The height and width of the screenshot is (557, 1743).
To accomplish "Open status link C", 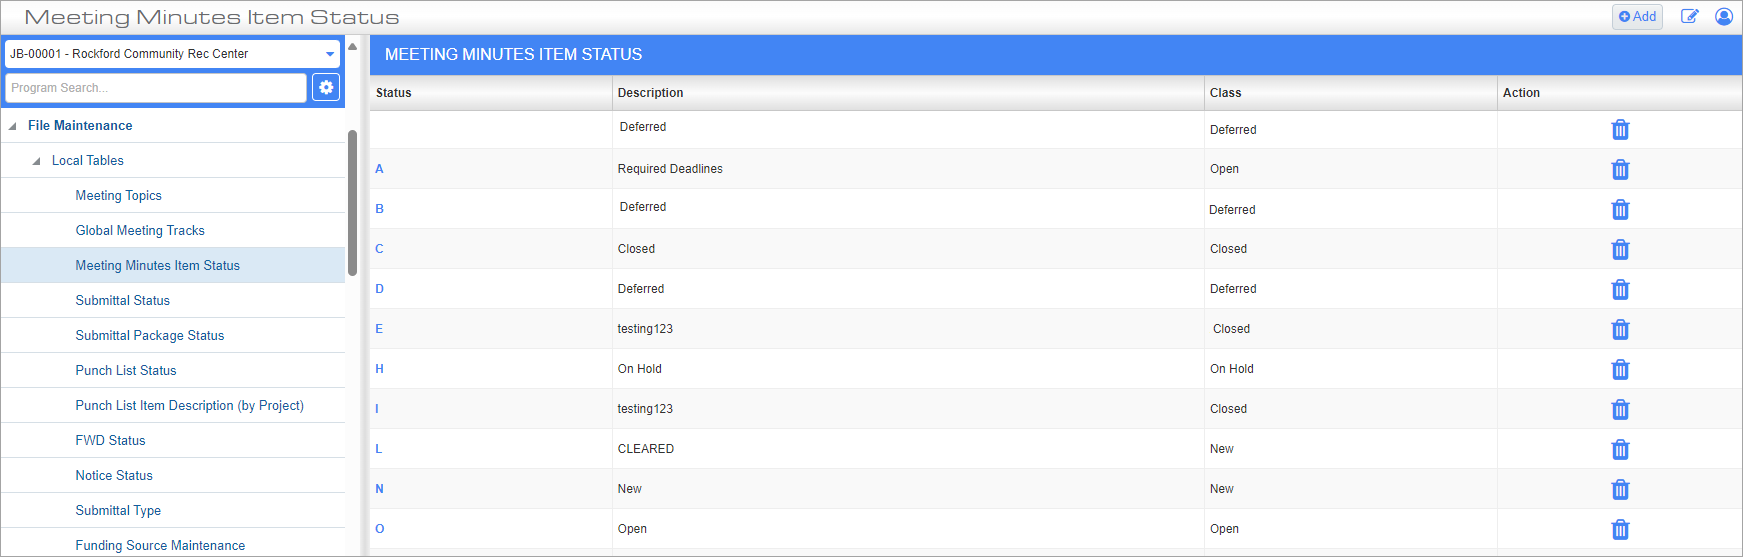I will point(379,249).
